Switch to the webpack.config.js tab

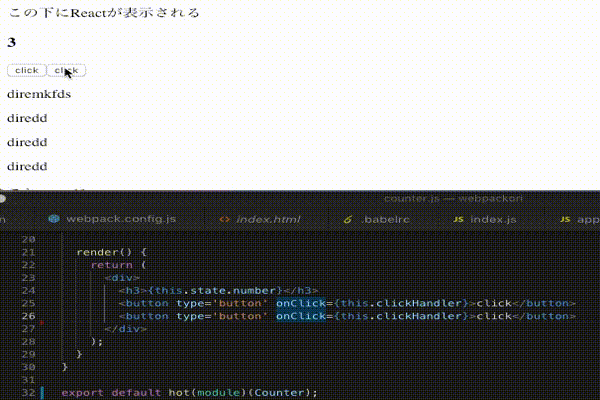pos(121,219)
